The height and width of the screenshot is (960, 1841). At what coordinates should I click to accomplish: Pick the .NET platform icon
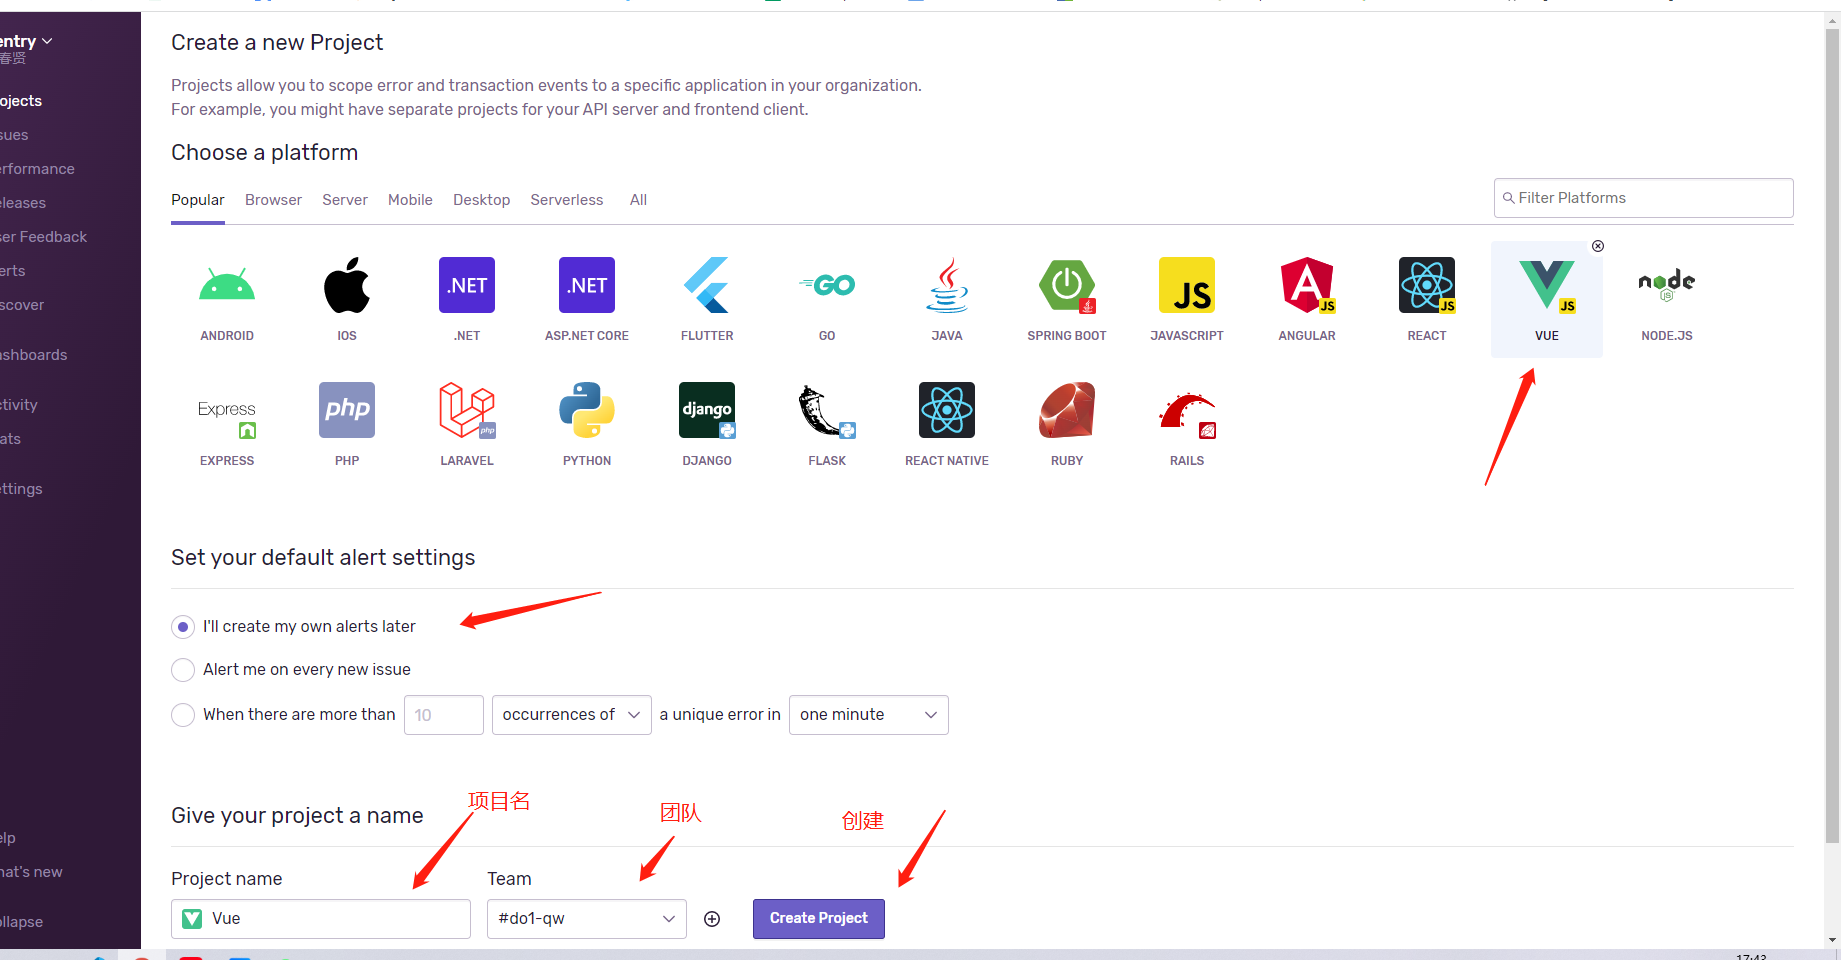pyautogui.click(x=467, y=285)
